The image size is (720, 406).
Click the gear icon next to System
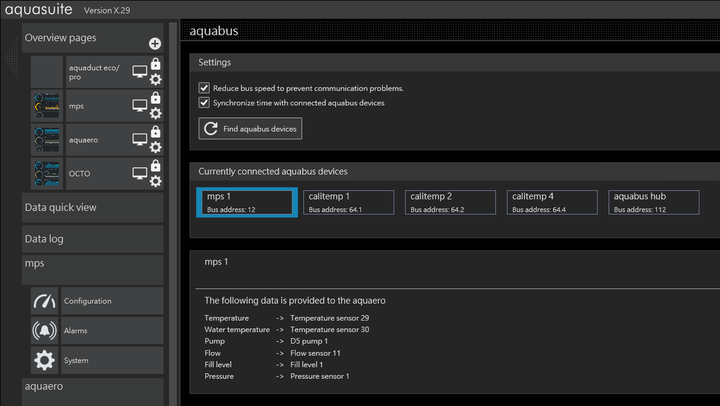tap(45, 361)
